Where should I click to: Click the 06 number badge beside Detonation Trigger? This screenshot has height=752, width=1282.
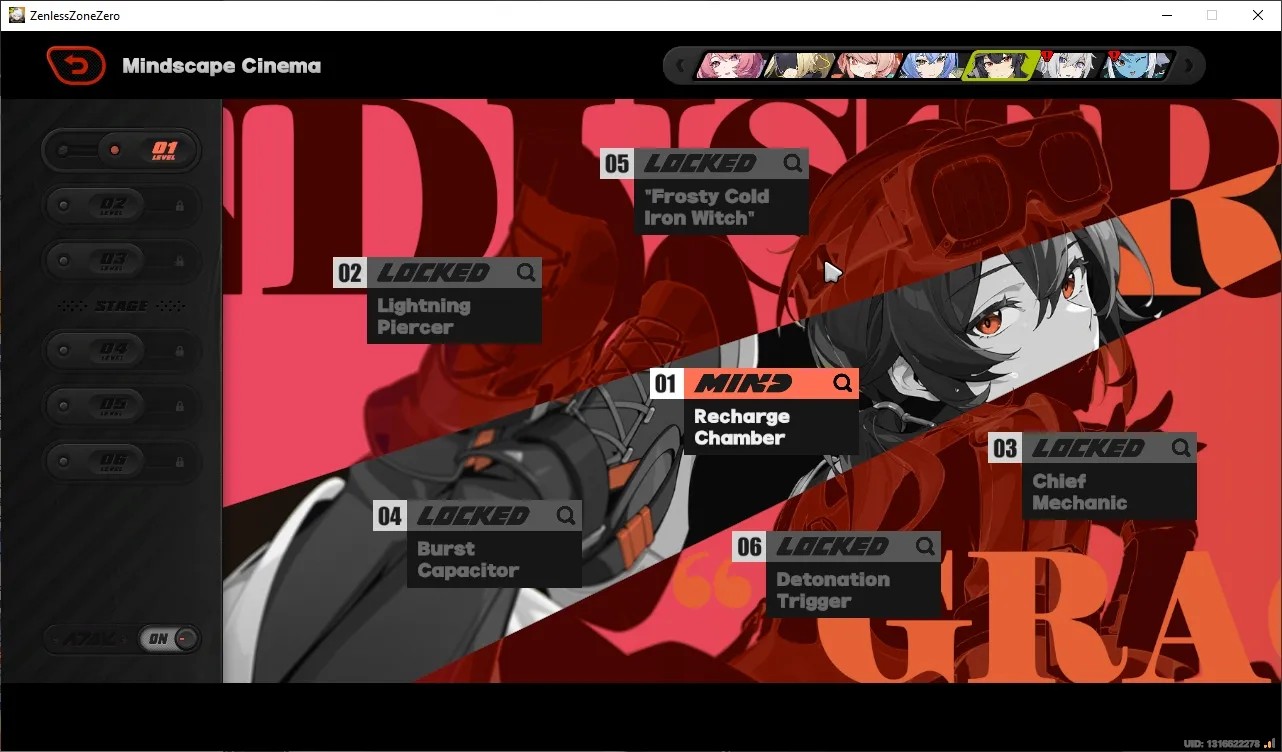[x=749, y=547]
